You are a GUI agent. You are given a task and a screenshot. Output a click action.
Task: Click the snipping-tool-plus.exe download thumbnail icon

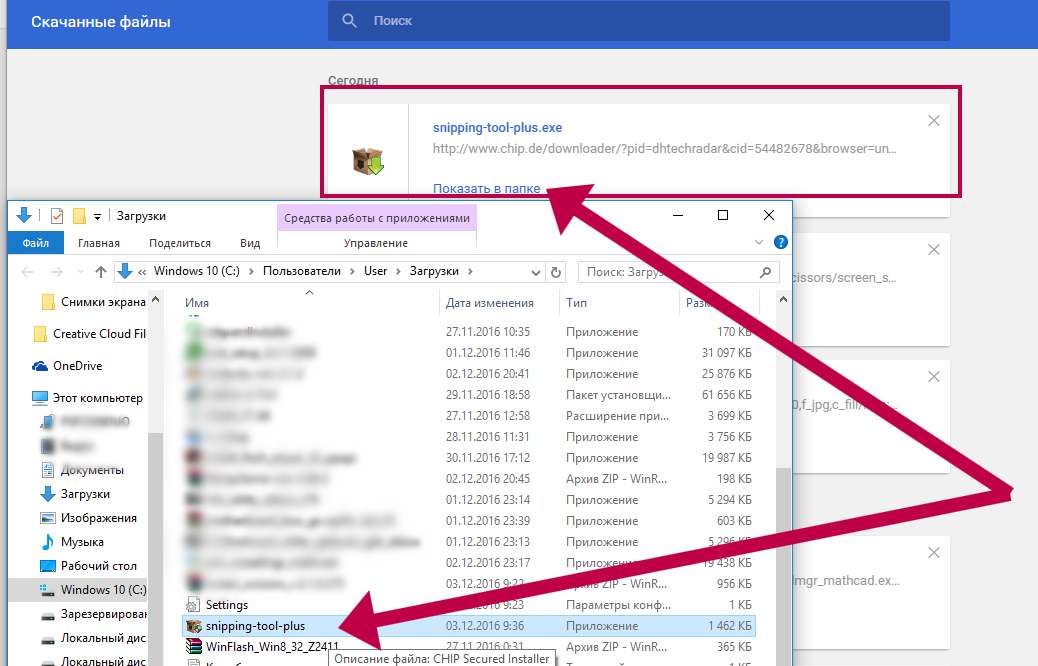[367, 160]
